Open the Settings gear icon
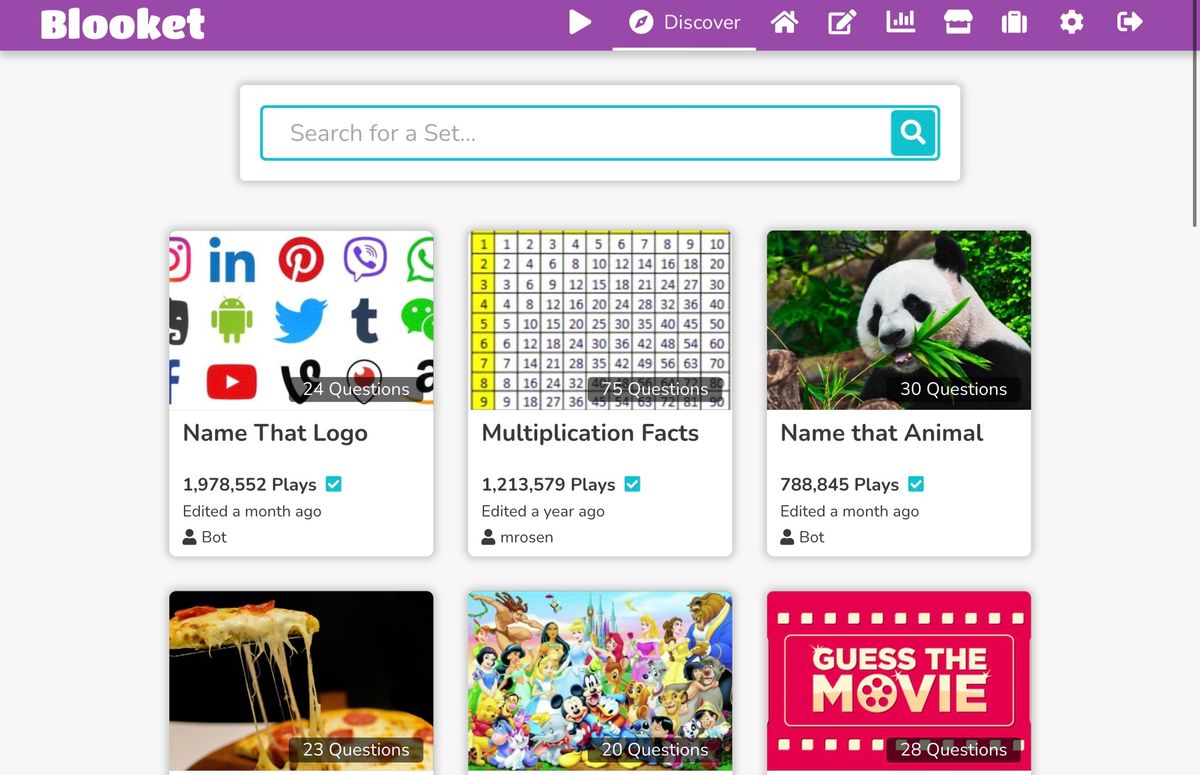The width and height of the screenshot is (1200, 775). (1071, 22)
